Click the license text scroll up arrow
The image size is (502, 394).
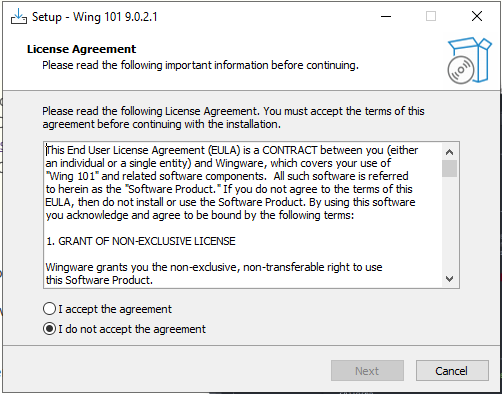point(449,152)
